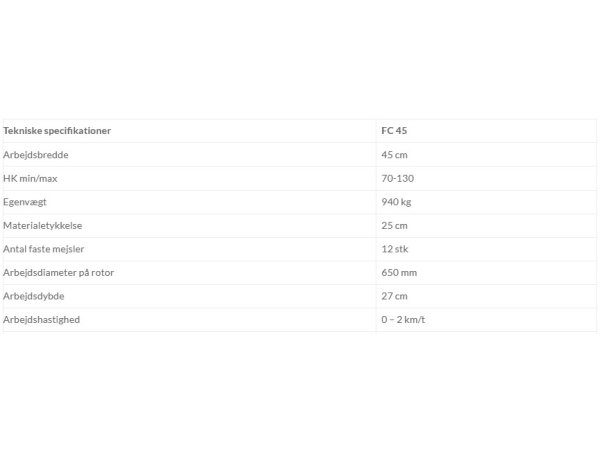The width and height of the screenshot is (600, 450).
Task: Click the word rotor in the table
Action: coord(103,273)
